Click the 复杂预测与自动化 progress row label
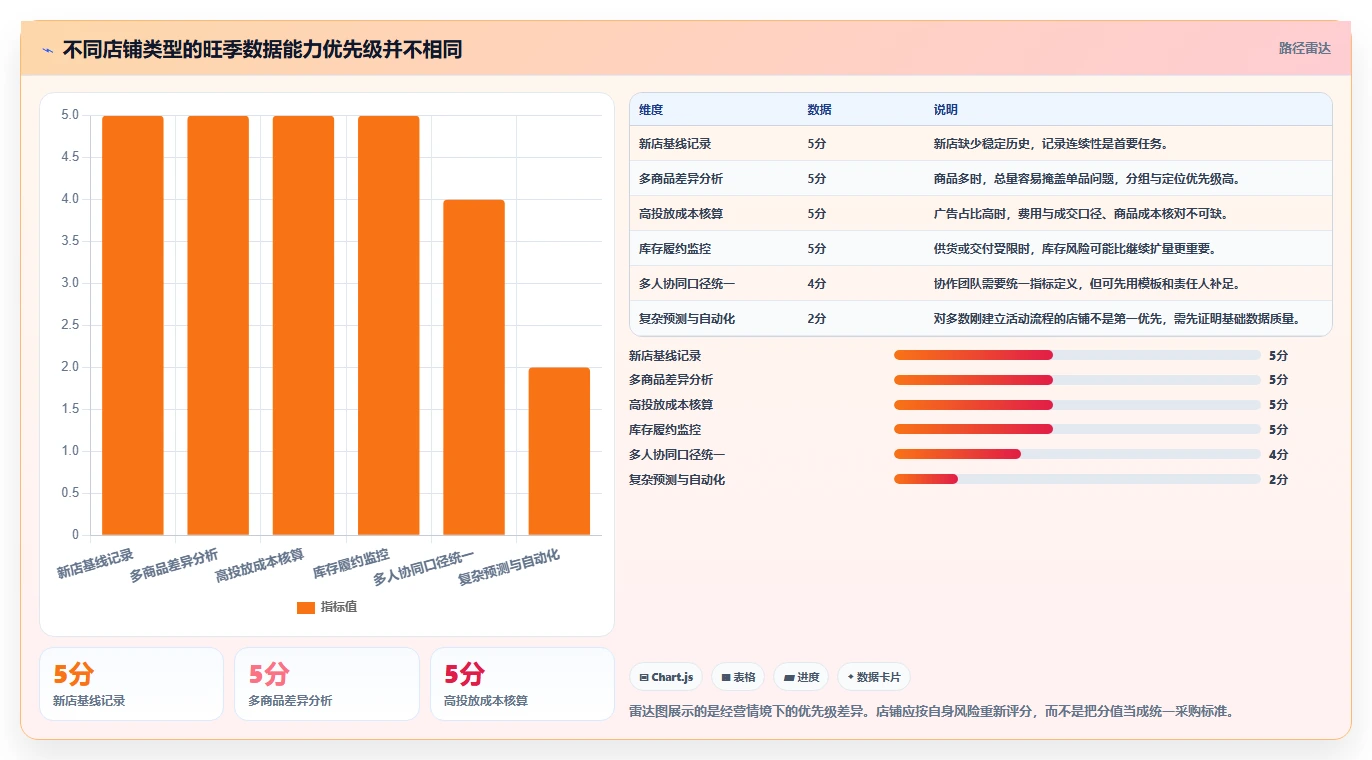Screen dimensions: 1372x760 [x=677, y=480]
